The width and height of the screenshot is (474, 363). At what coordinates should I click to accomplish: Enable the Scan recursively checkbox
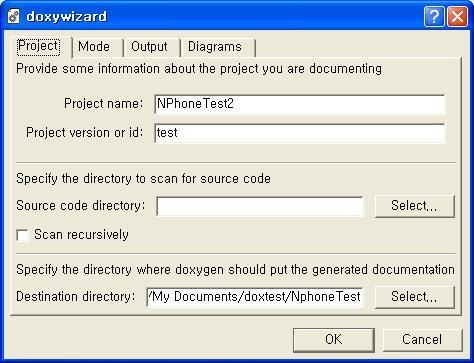coord(23,235)
